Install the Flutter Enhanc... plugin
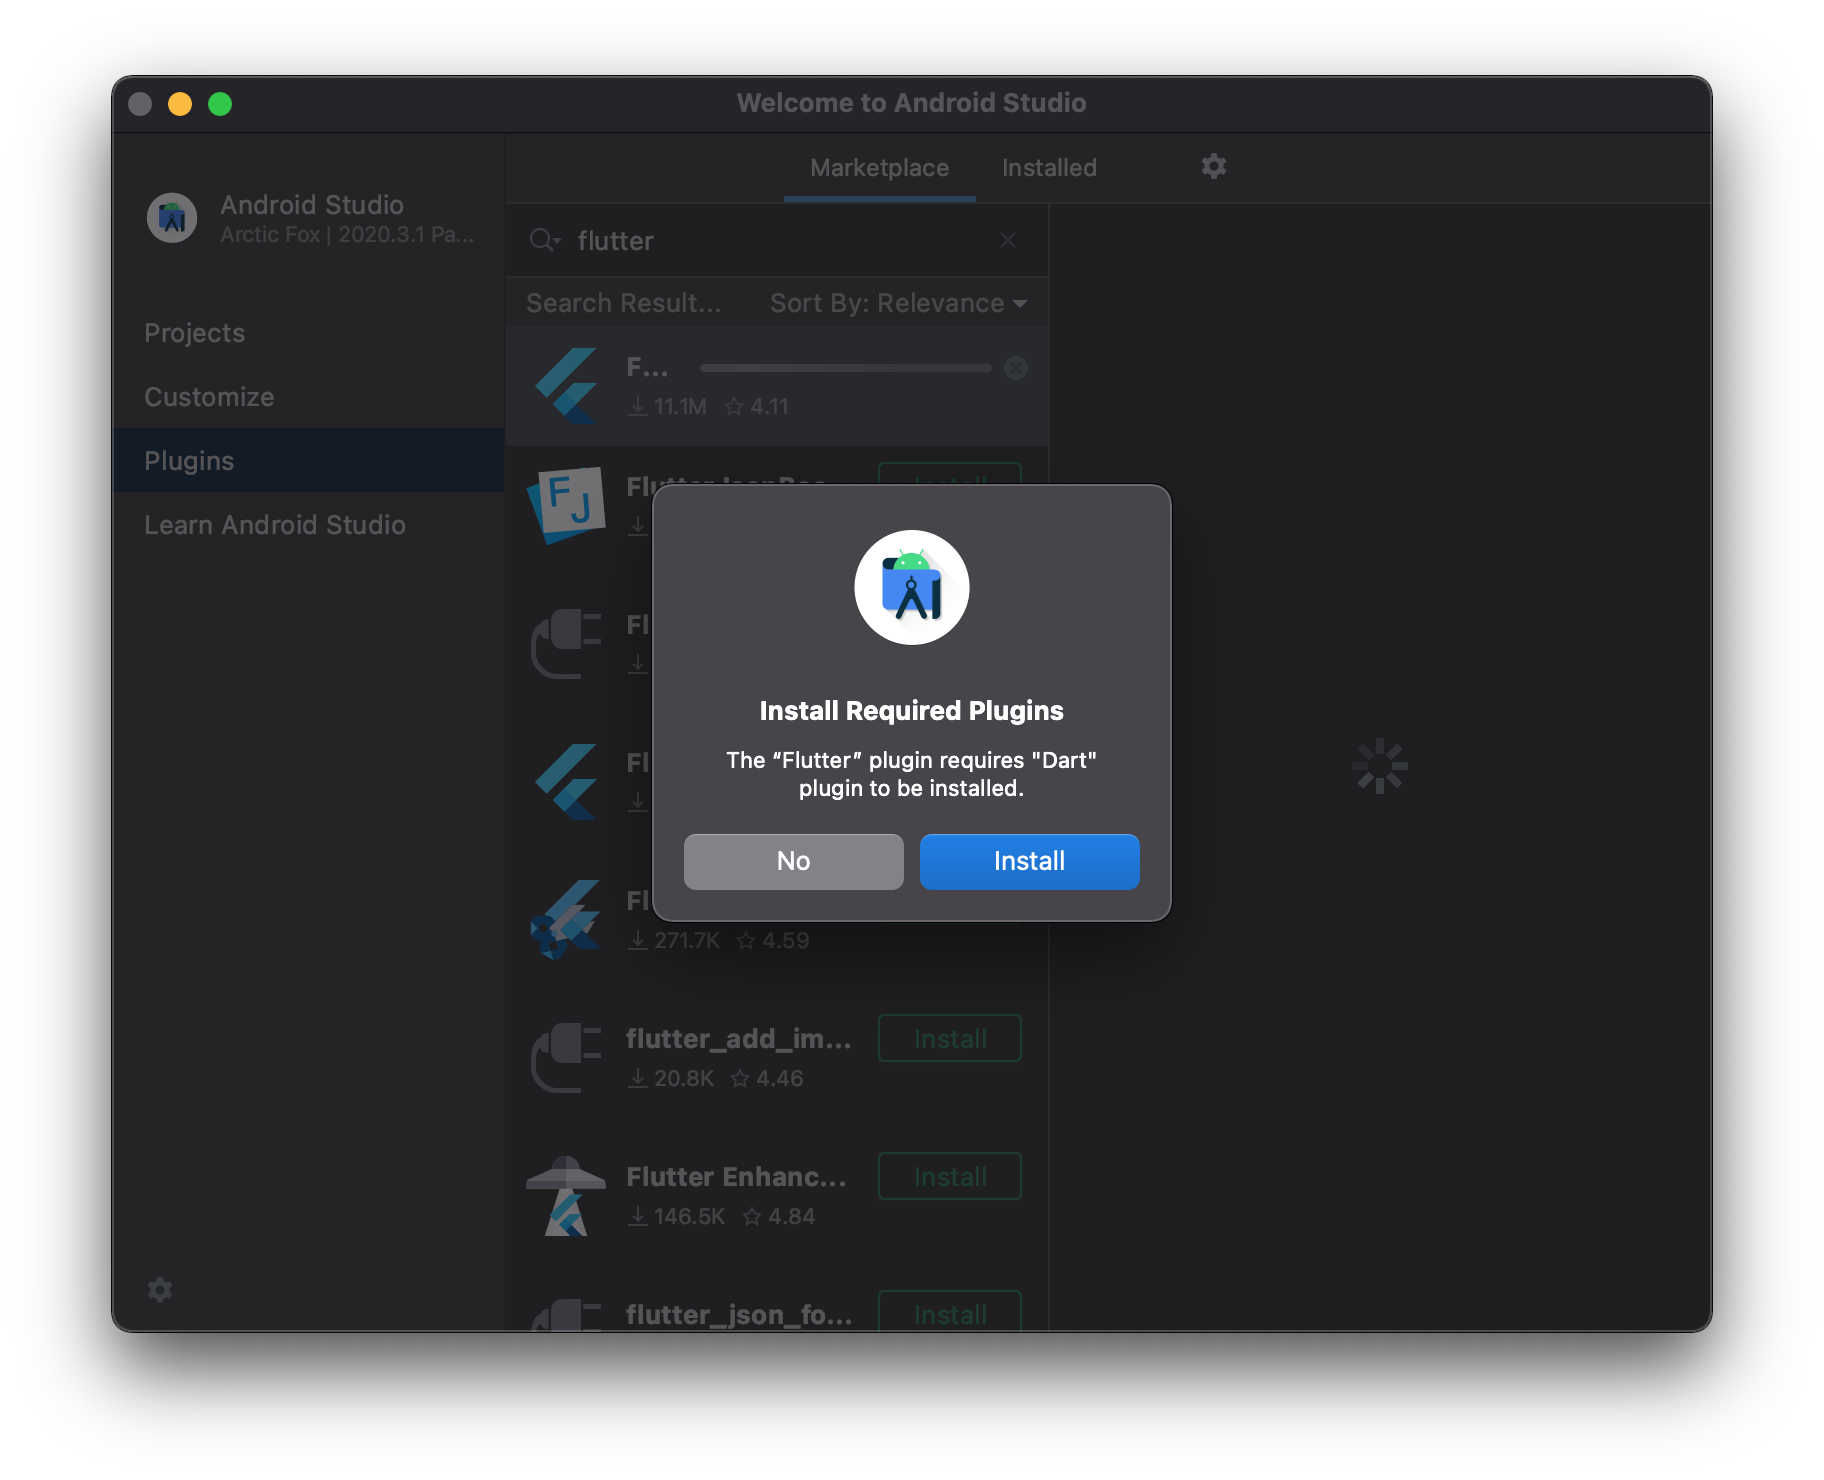The width and height of the screenshot is (1824, 1480). tap(950, 1177)
